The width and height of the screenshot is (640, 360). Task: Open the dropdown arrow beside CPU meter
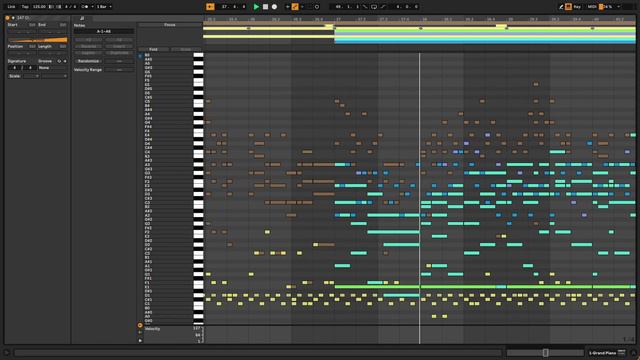coord(619,7)
